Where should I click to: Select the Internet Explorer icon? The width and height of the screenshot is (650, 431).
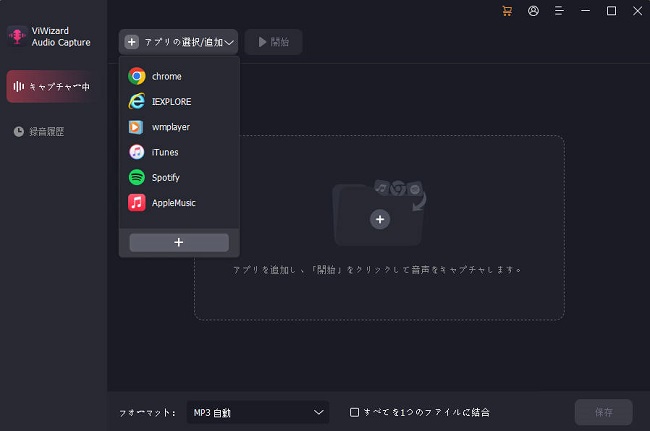click(x=136, y=102)
